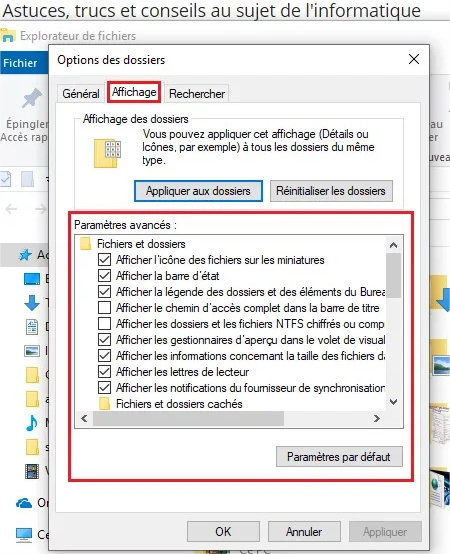450x554 pixels.
Task: Uncheck Afficher les lettres de lecteur
Action: (104, 371)
